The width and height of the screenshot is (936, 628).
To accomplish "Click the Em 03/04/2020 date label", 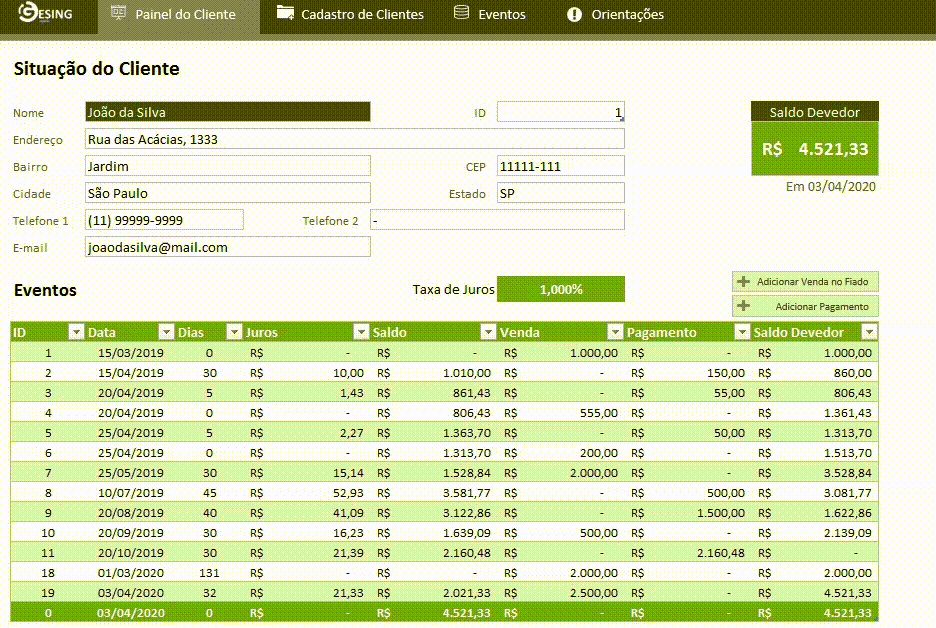I will pos(830,186).
